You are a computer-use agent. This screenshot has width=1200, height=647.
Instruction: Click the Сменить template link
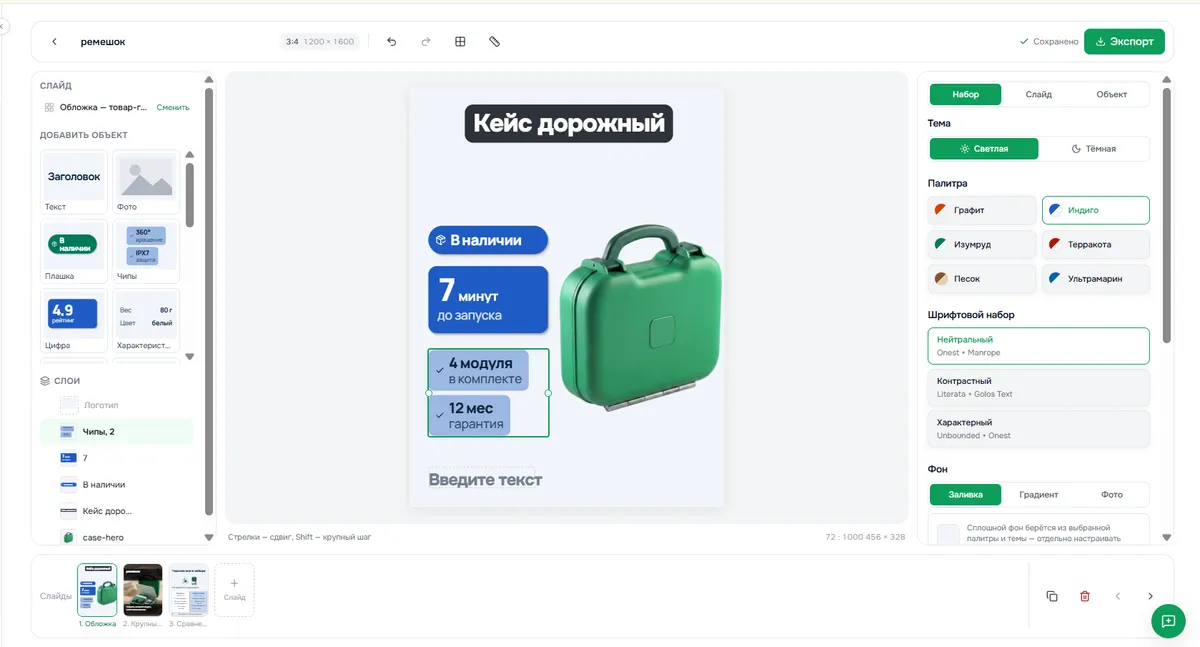click(x=172, y=107)
